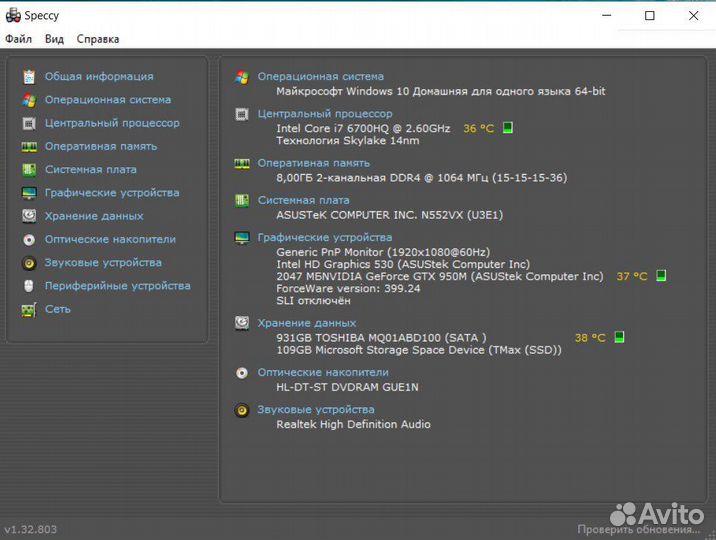The width and height of the screenshot is (716, 540).
Task: Open the motherboard icon next to Системная плата in sidebar
Action: pos(29,170)
